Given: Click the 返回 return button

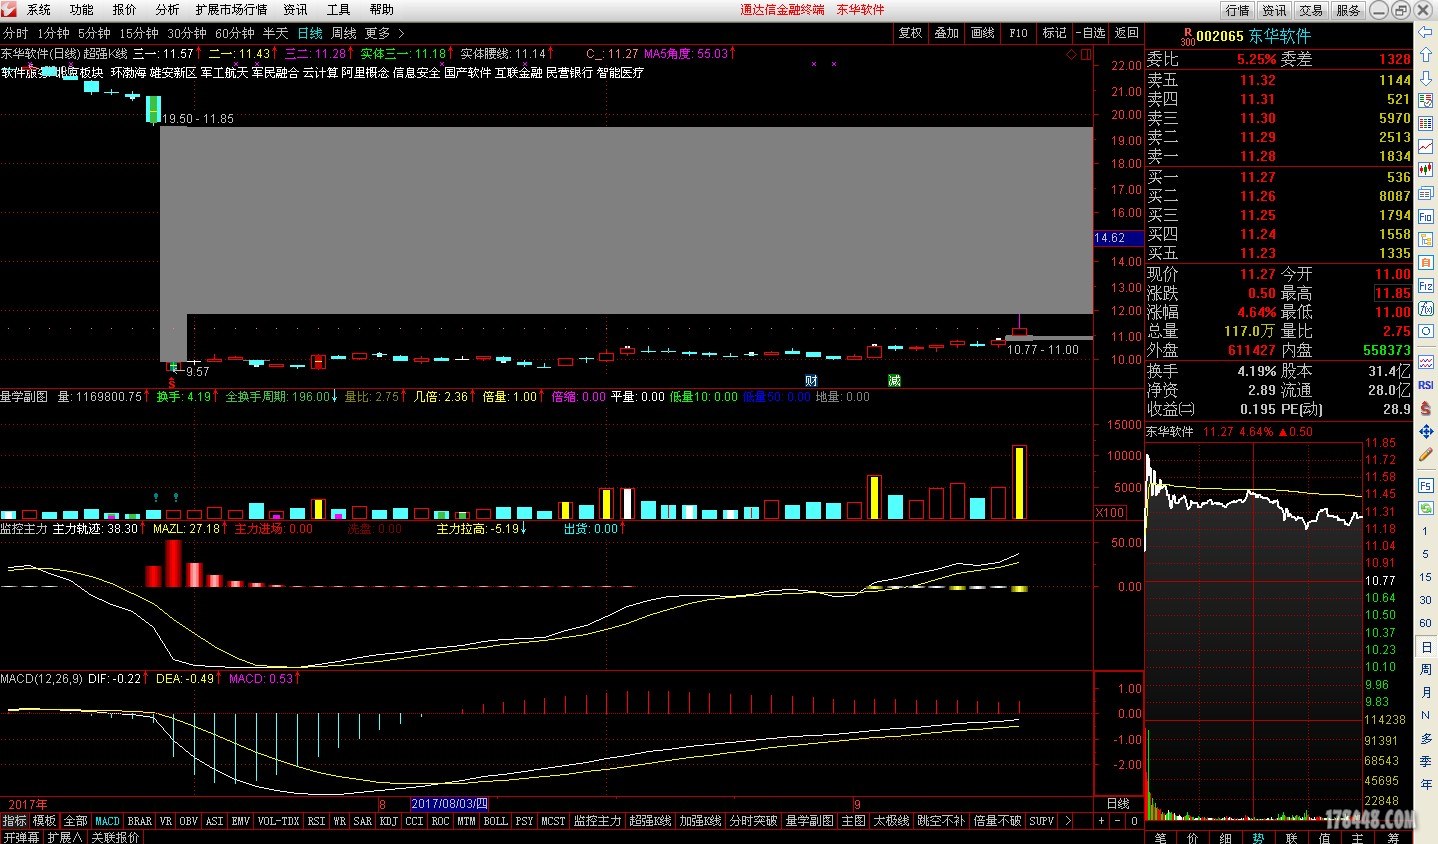Looking at the screenshot, I should point(1127,33).
